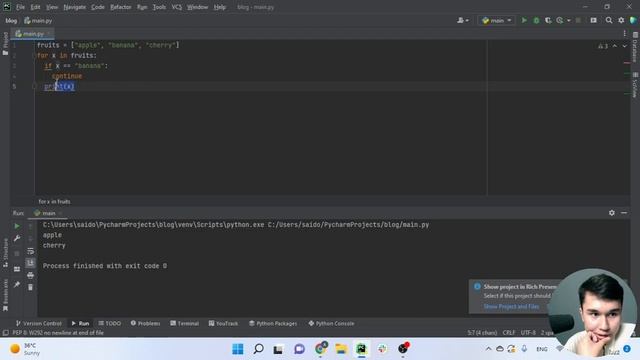
Task: Open Terminal tool window
Action: [x=184, y=323]
